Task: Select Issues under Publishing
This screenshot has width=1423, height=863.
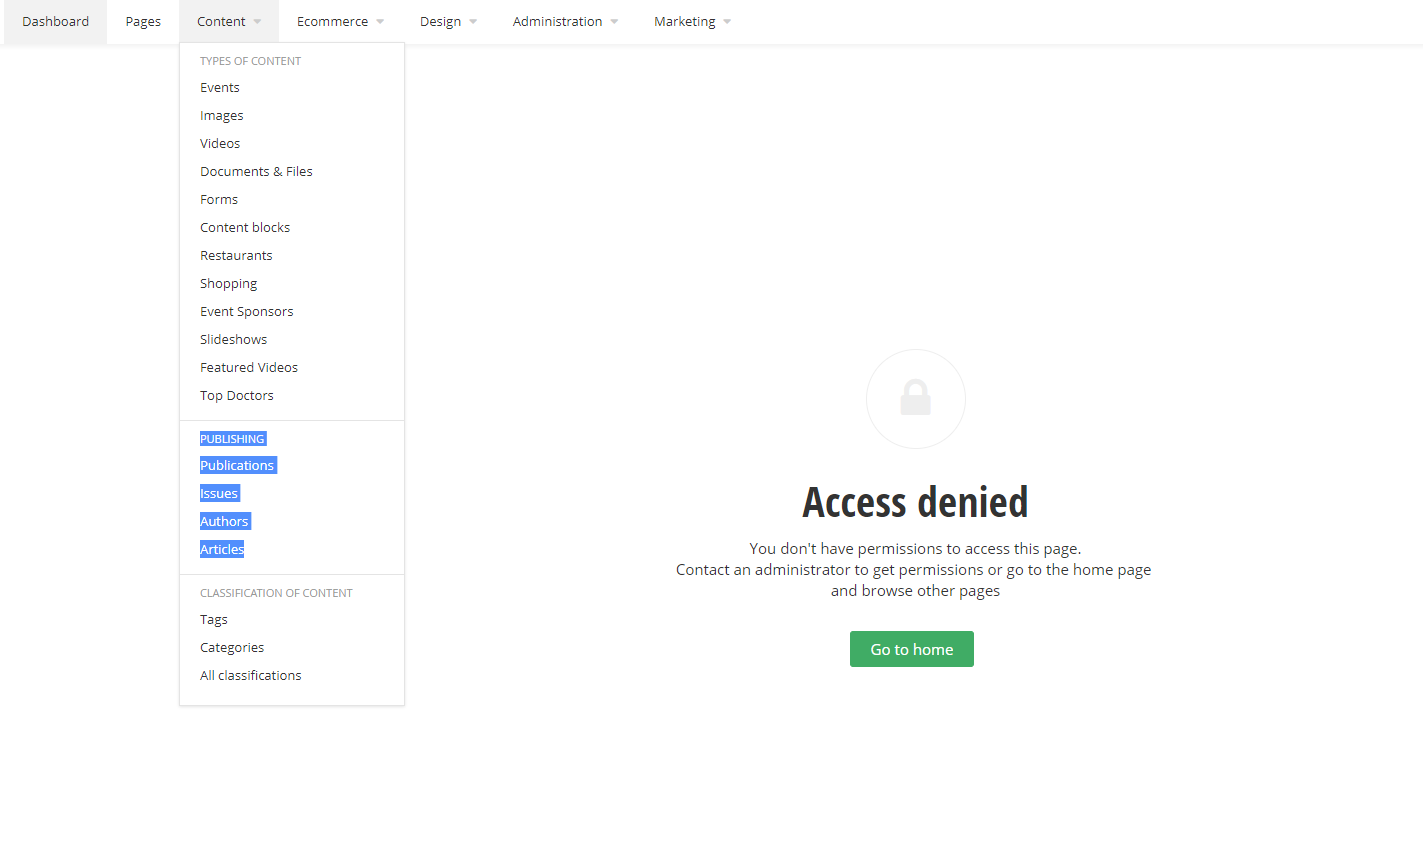Action: [x=219, y=494]
